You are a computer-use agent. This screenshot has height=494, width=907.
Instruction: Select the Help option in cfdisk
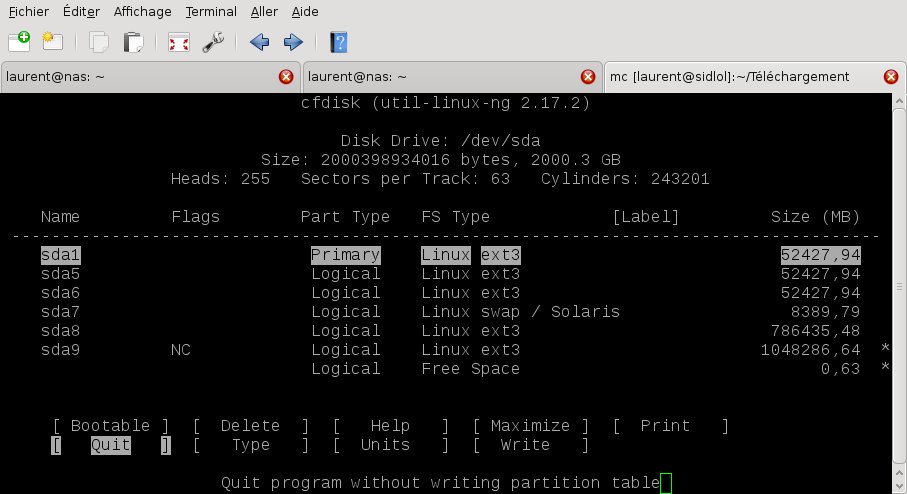[x=390, y=426]
